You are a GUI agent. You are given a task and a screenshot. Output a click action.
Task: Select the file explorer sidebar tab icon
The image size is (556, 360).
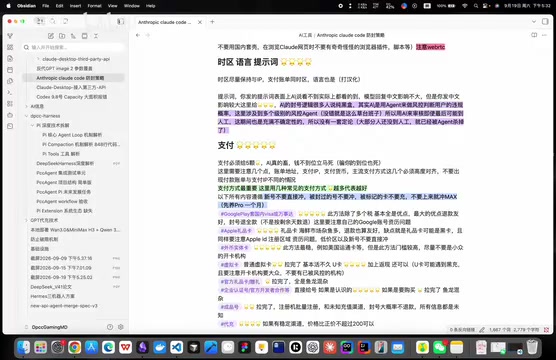click(x=40, y=21)
